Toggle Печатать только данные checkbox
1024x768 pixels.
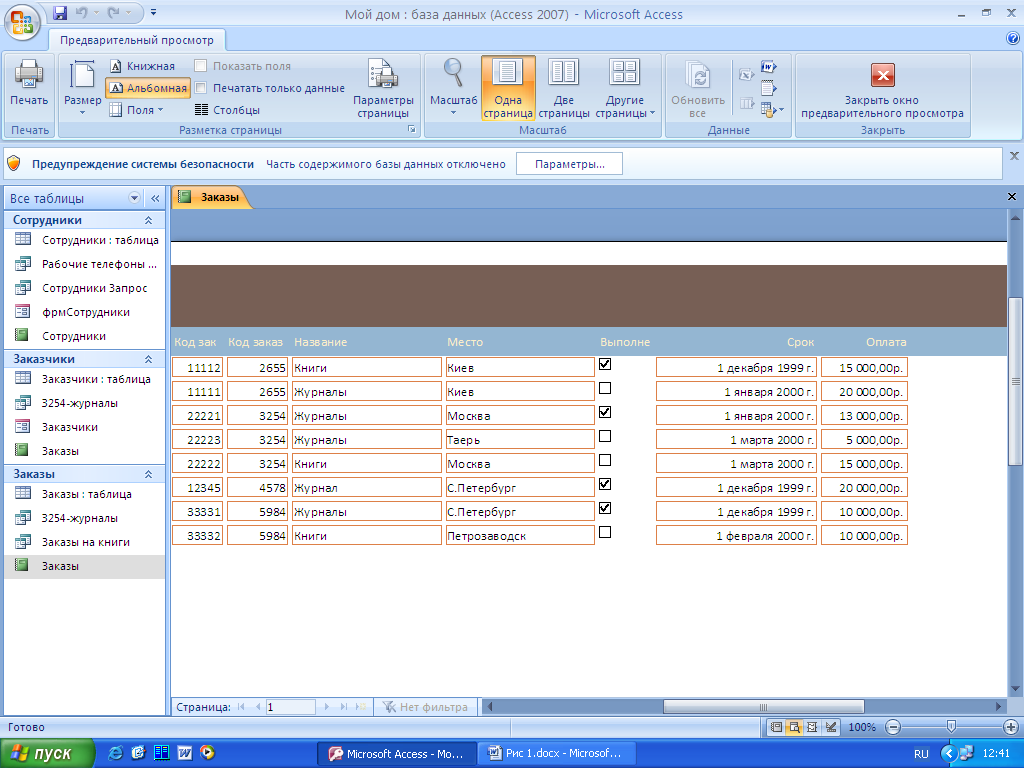tap(201, 88)
